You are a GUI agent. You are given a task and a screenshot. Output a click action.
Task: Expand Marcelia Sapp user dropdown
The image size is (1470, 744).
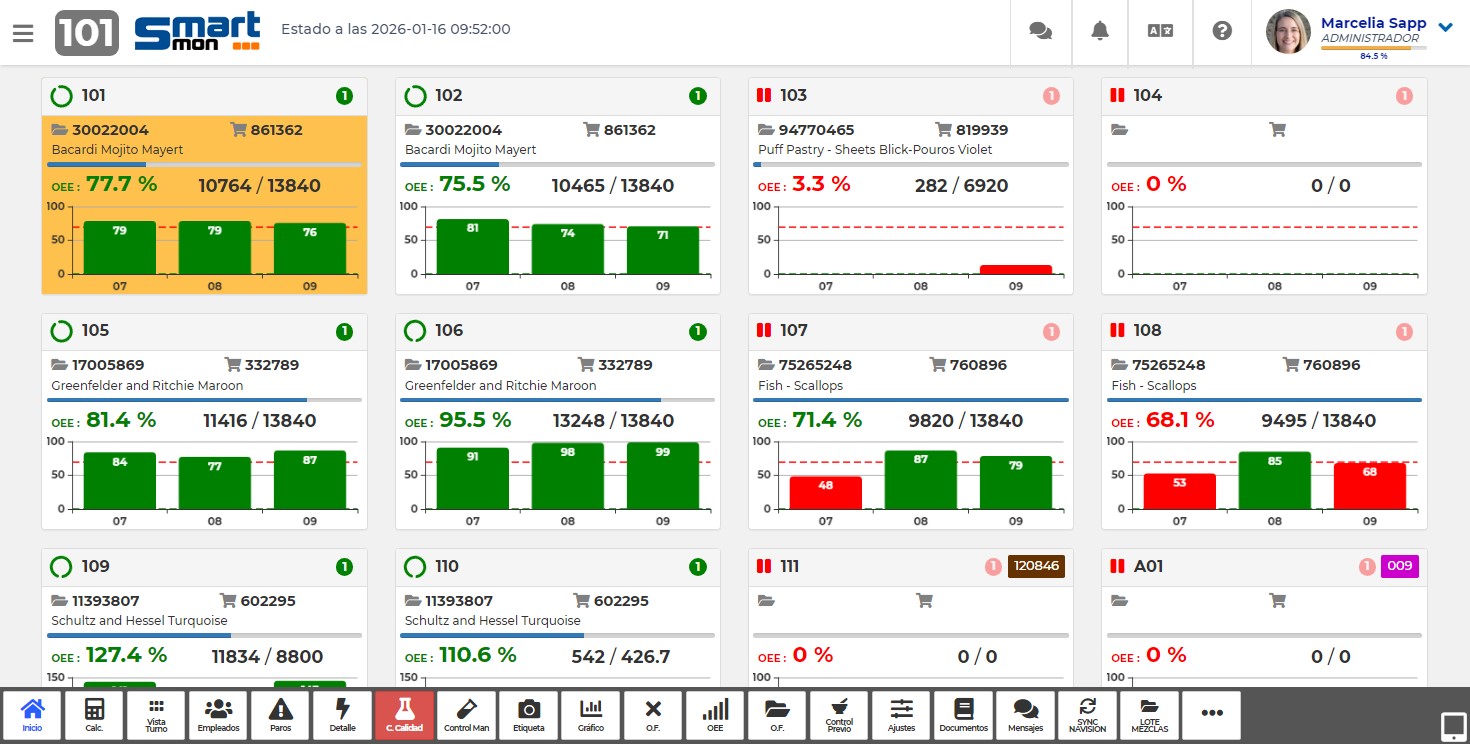1445,27
